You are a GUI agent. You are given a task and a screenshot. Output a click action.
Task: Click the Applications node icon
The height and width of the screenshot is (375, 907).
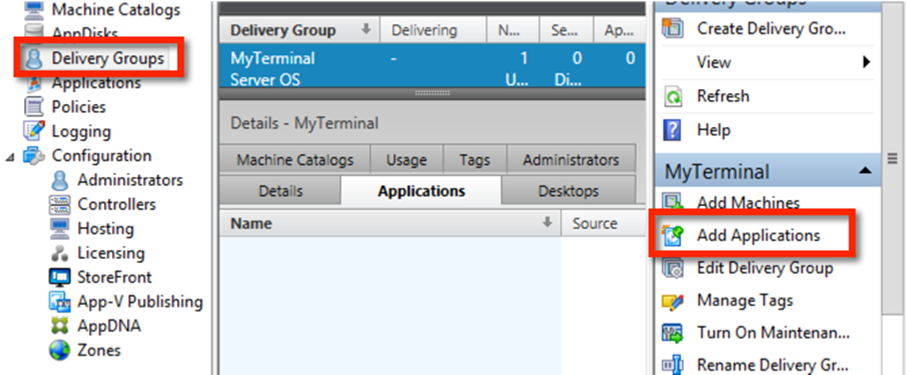[35, 83]
